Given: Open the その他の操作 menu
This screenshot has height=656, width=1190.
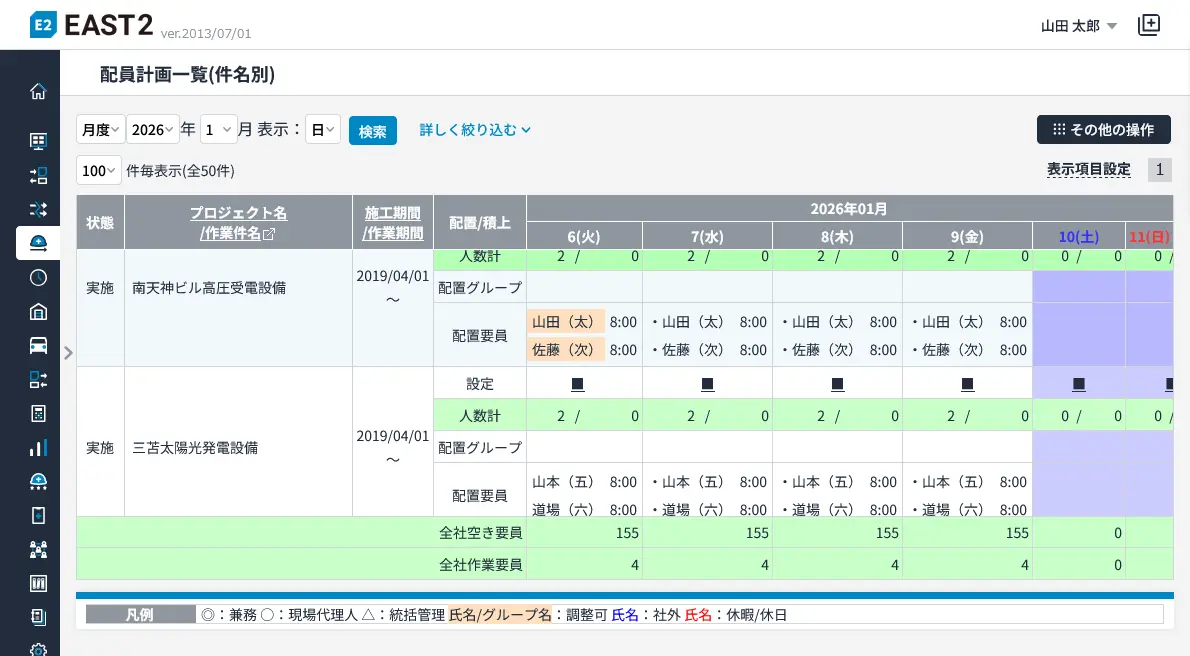Looking at the screenshot, I should tap(1103, 130).
